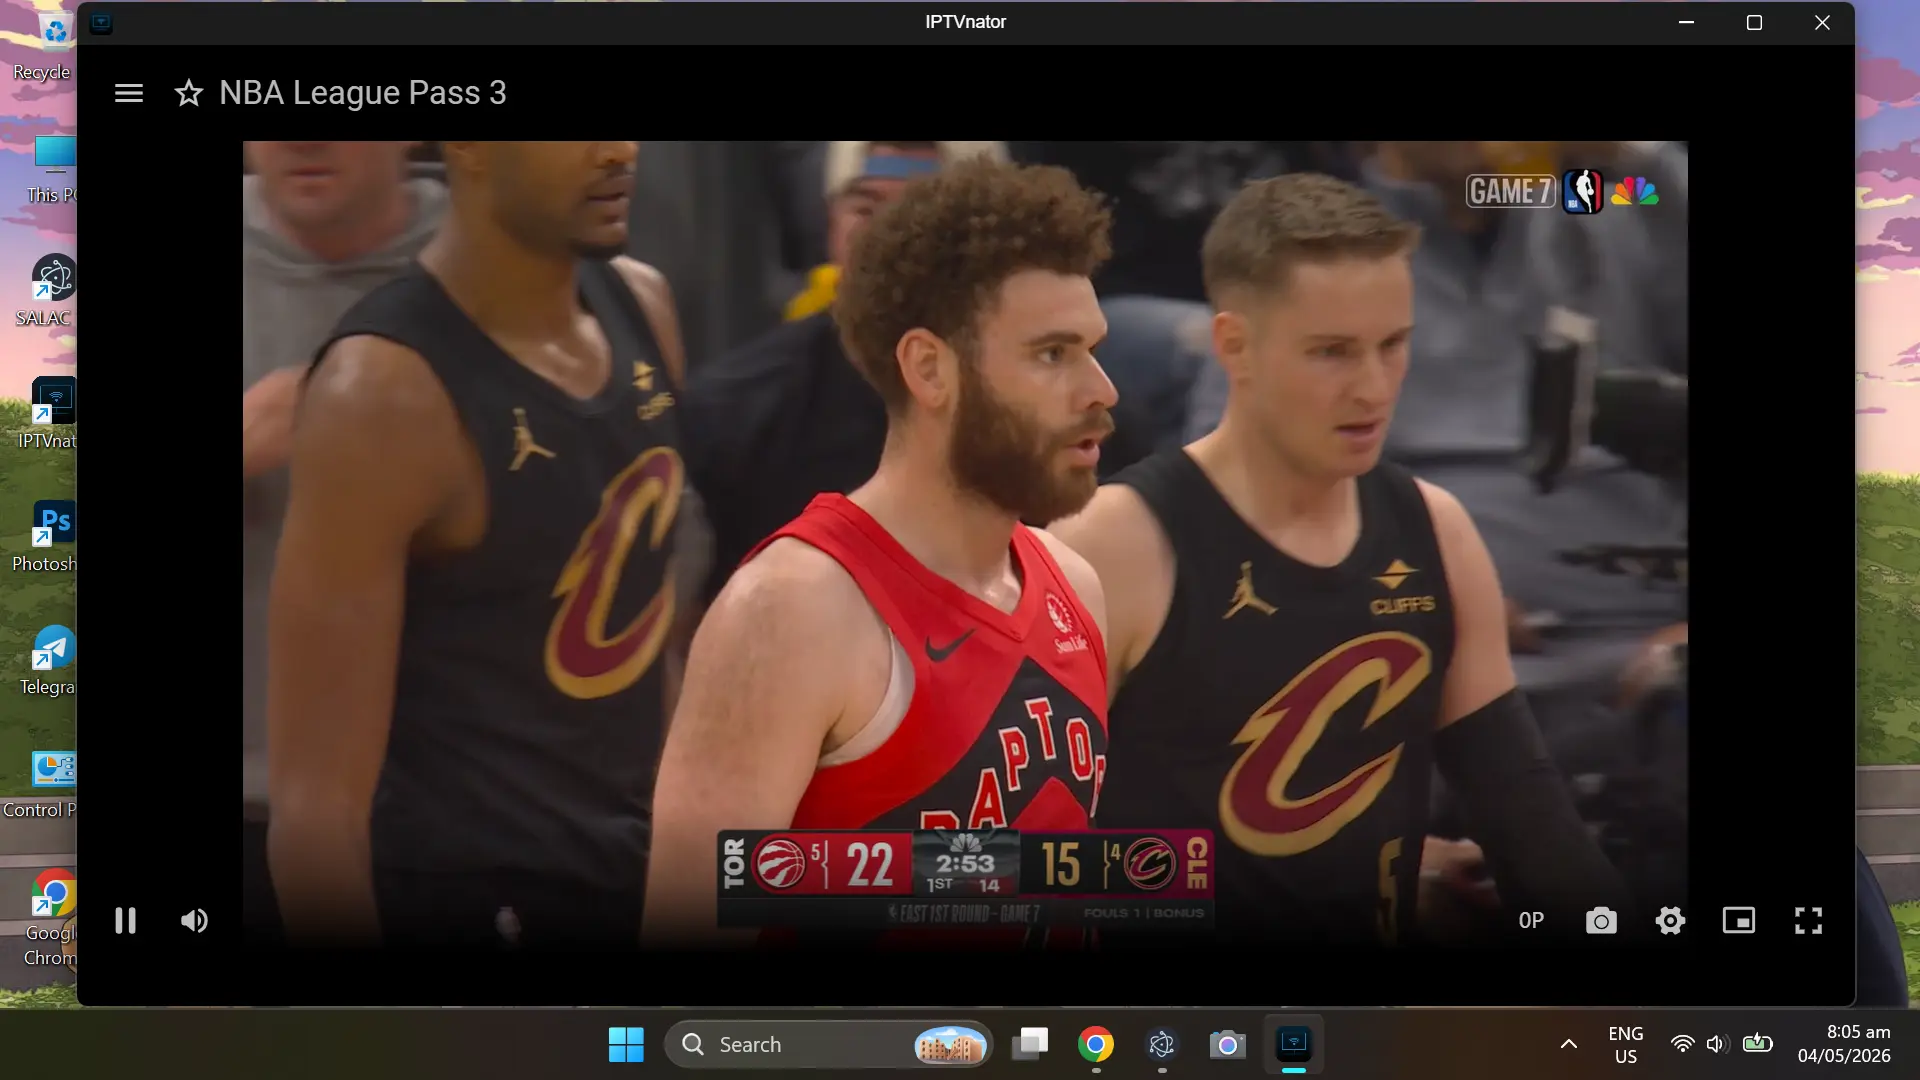Select Google Chrome desktop shortcut
1920x1080 pixels.
click(x=50, y=918)
